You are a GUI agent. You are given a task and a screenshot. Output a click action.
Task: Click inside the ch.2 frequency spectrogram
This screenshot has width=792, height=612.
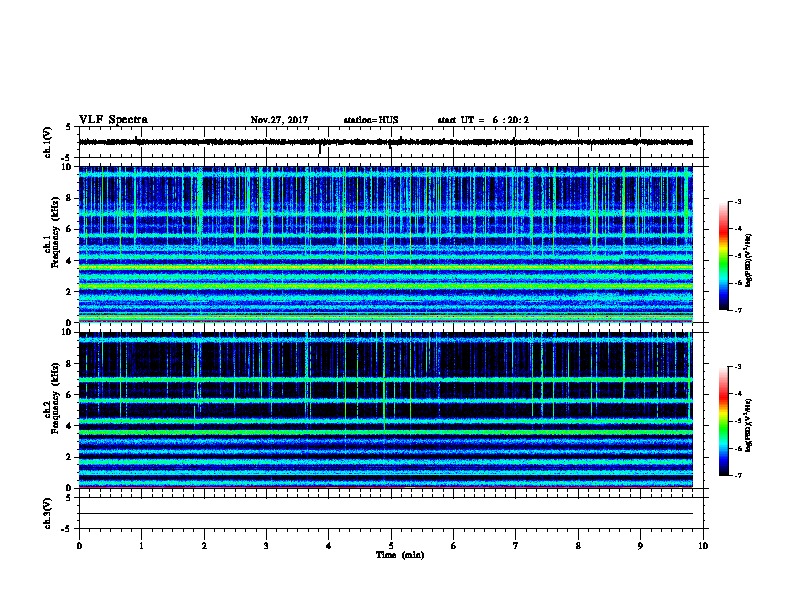click(x=386, y=410)
